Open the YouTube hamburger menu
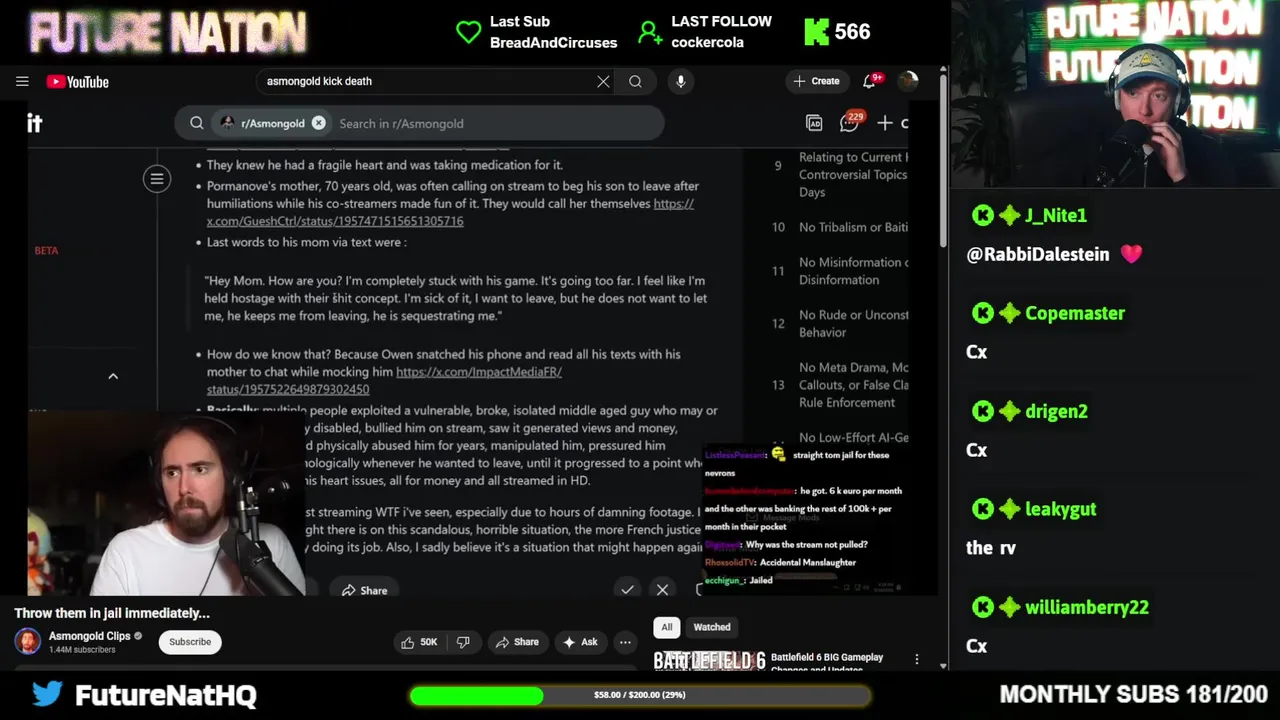The width and height of the screenshot is (1280, 720). [x=22, y=82]
